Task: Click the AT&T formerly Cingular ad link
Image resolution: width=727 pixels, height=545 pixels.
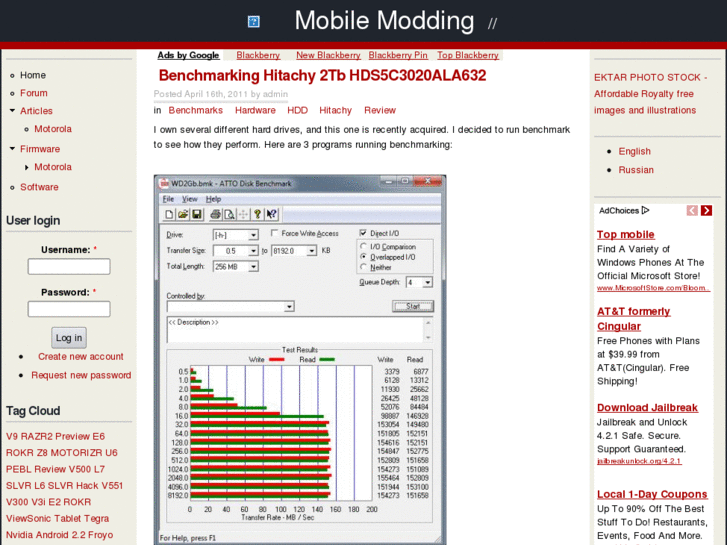Action: 633,319
